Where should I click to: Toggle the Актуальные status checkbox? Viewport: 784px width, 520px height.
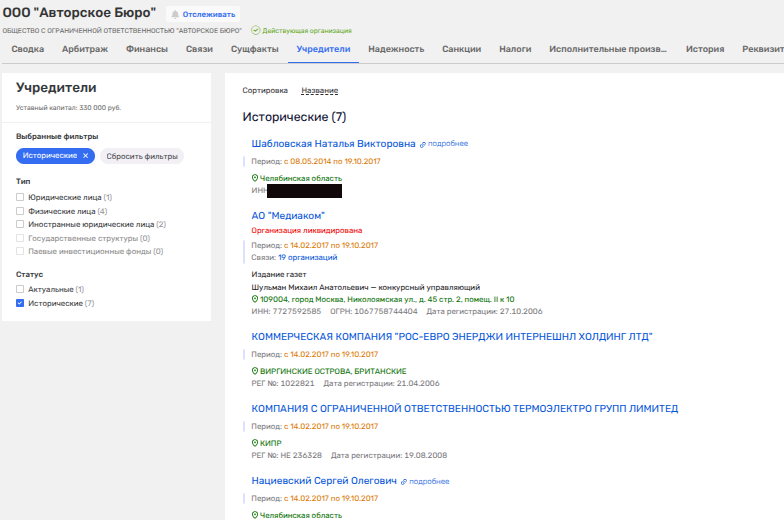(x=20, y=289)
